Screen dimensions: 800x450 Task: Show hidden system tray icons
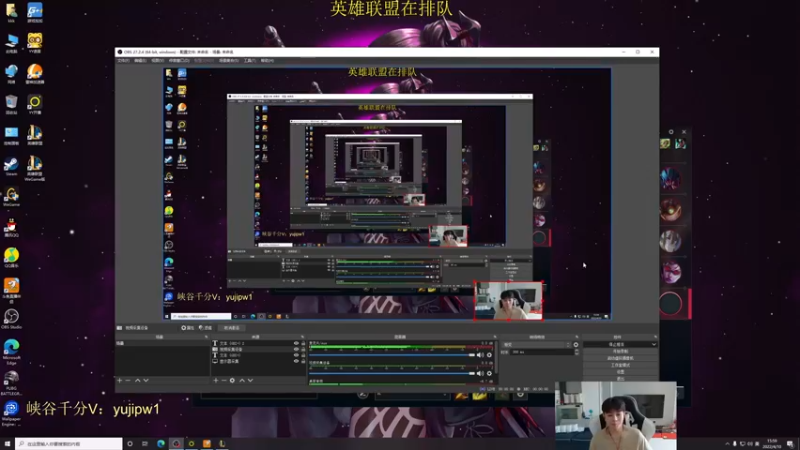click(x=728, y=444)
